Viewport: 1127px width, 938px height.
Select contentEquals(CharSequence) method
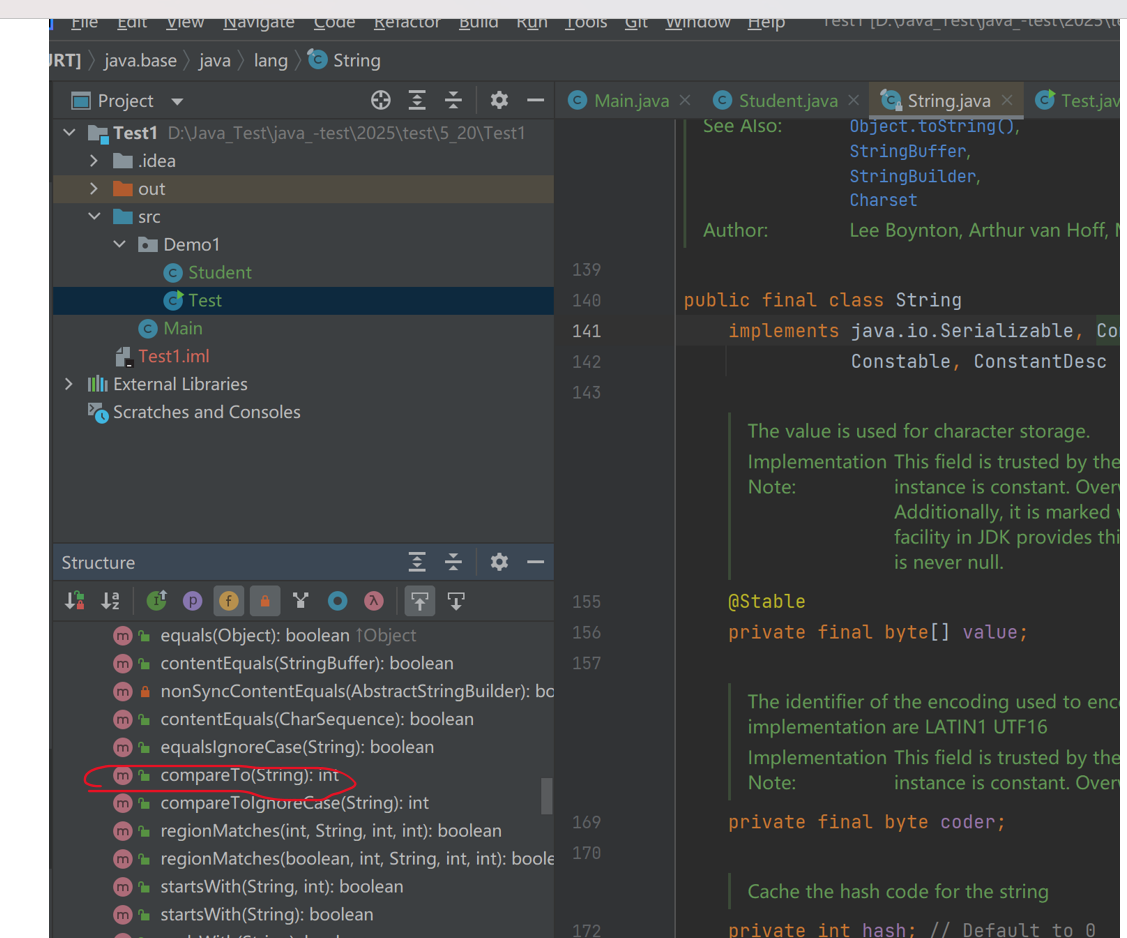point(317,719)
